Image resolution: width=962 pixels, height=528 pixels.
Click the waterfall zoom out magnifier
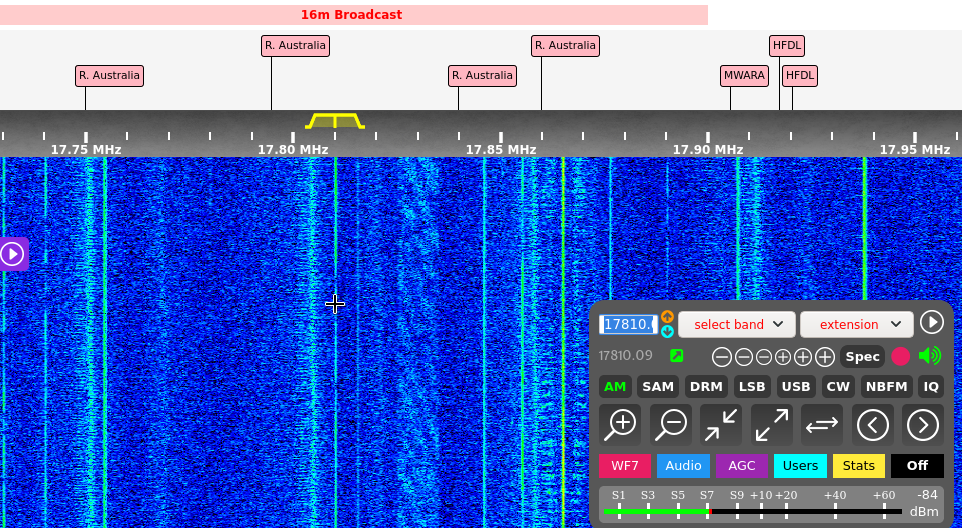tap(671, 425)
